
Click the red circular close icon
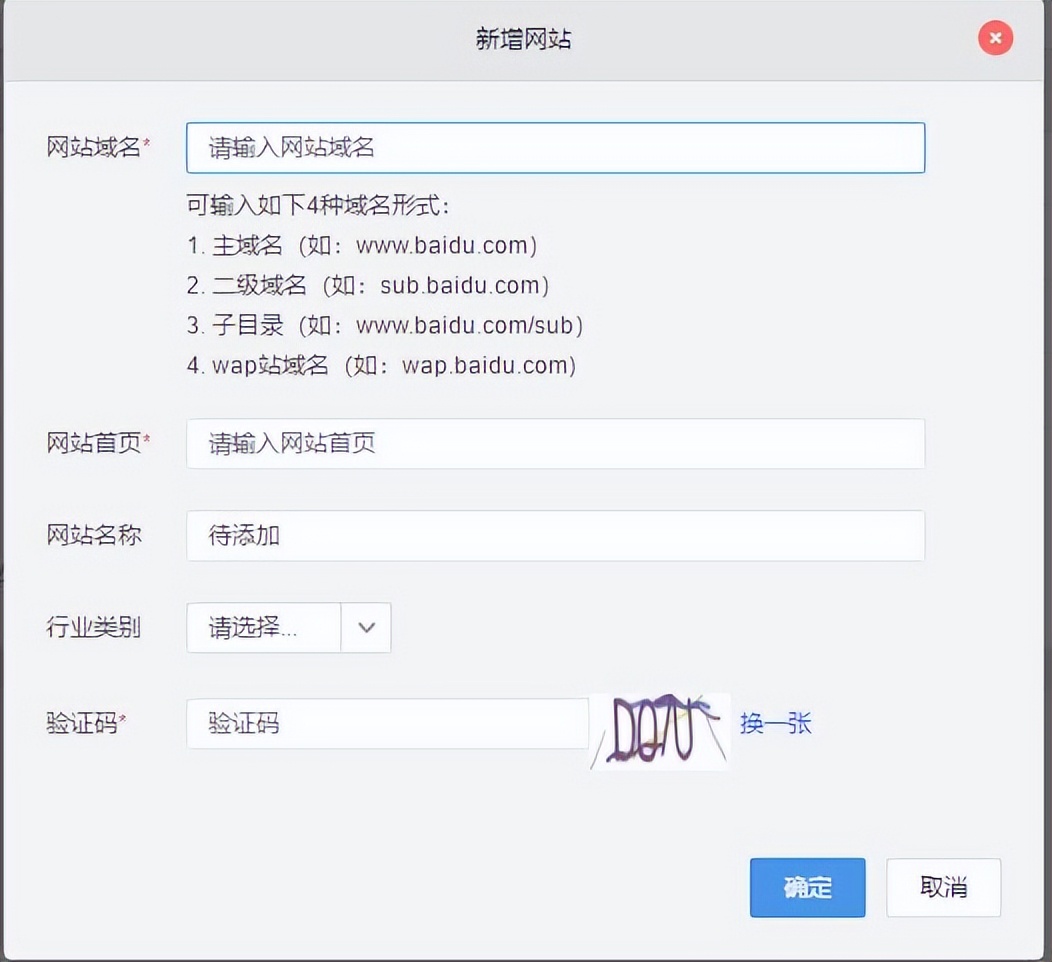click(x=995, y=38)
